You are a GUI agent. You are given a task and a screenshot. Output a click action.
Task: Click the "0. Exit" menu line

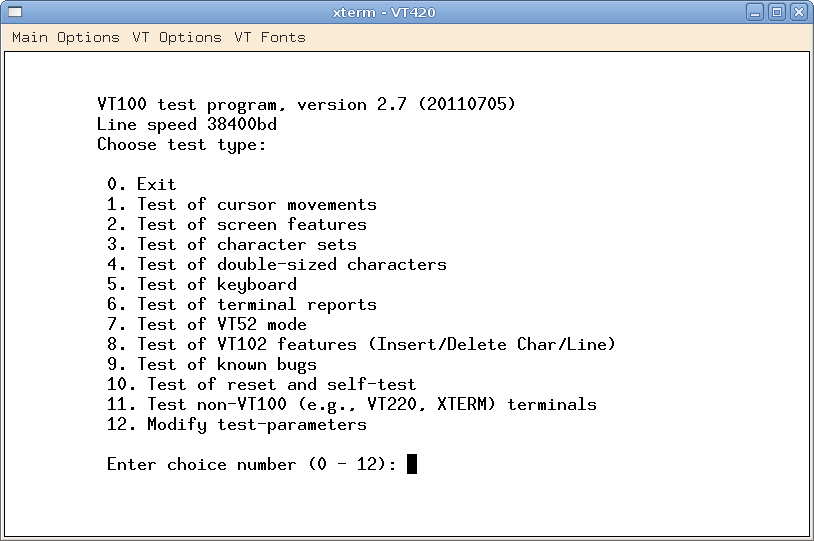[142, 184]
